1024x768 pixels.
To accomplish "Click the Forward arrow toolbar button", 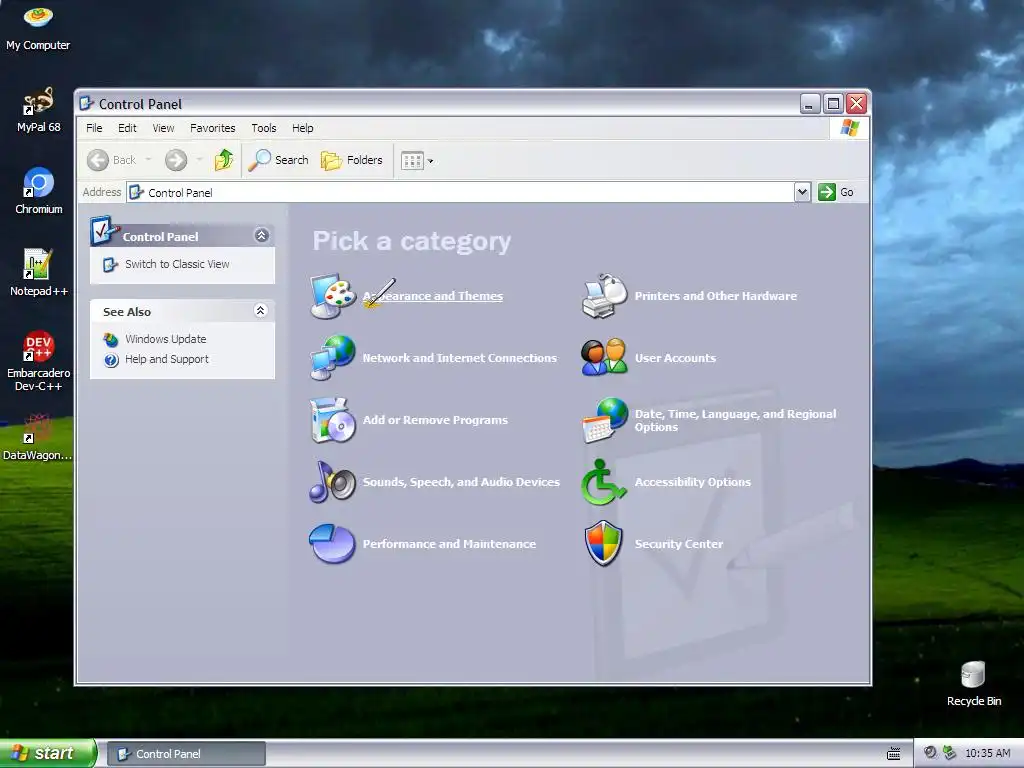I will (x=176, y=160).
